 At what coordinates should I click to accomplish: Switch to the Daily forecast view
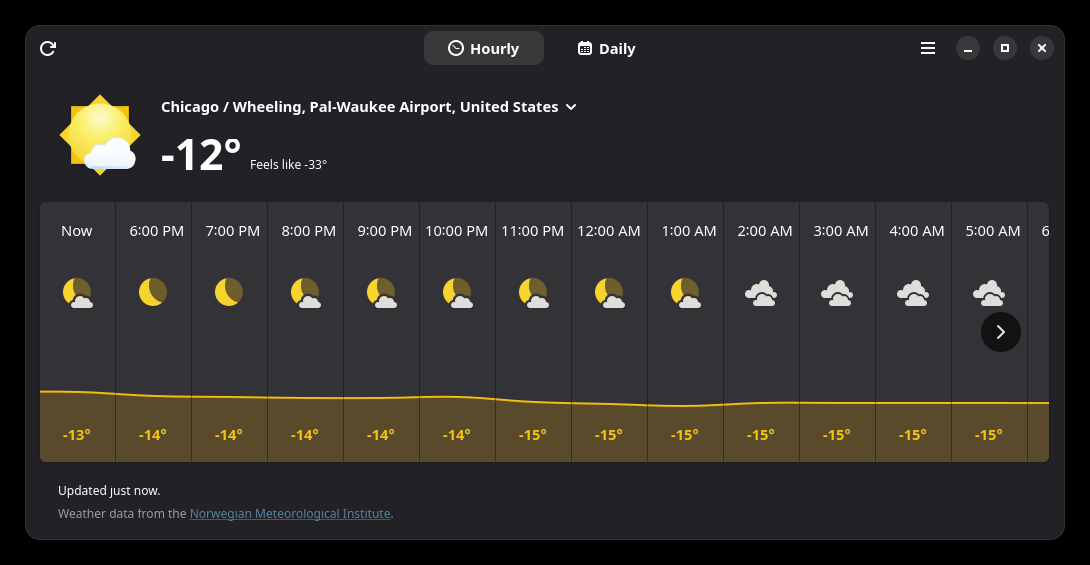[606, 48]
